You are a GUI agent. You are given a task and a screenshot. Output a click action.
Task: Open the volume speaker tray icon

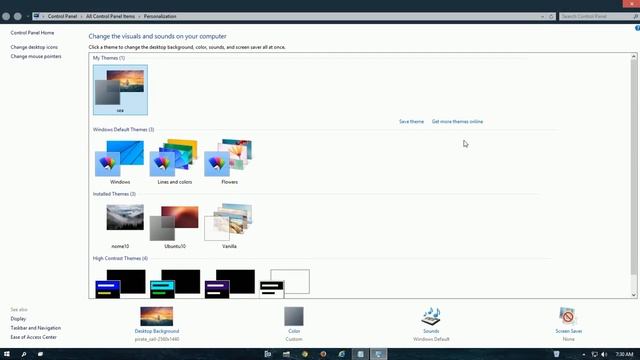pos(604,354)
